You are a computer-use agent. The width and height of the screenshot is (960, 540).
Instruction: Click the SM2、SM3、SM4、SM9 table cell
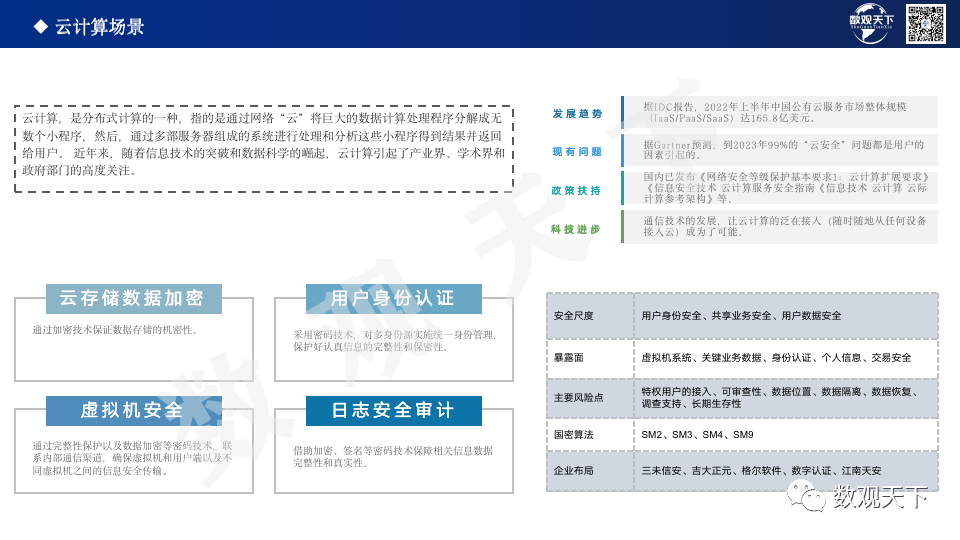(697, 435)
